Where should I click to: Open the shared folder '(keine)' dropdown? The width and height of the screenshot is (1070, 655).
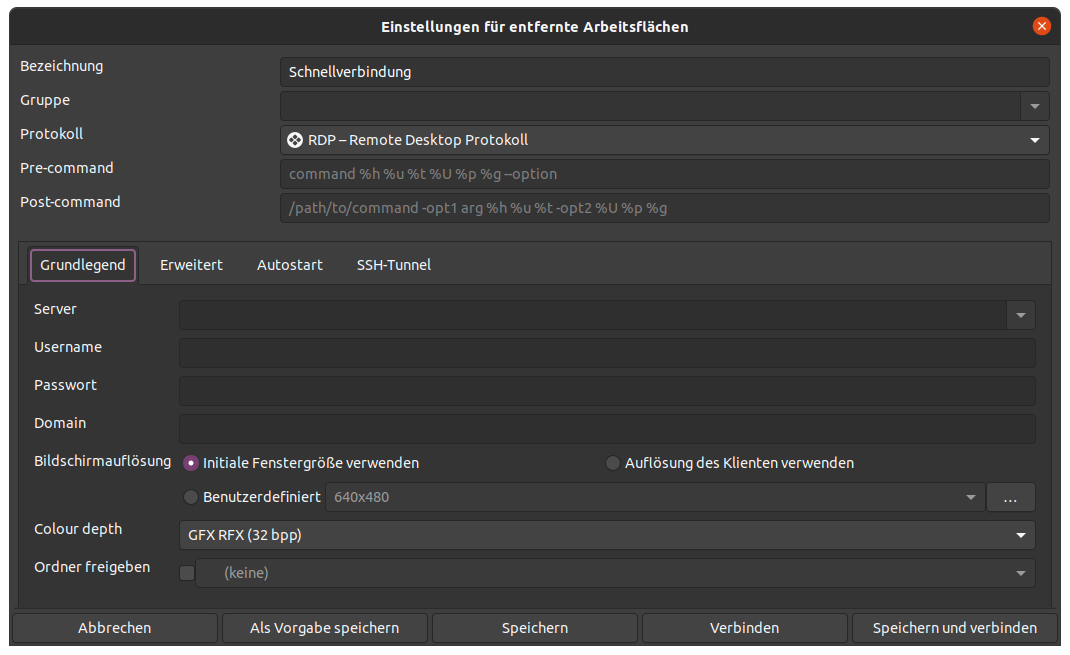[615, 573]
